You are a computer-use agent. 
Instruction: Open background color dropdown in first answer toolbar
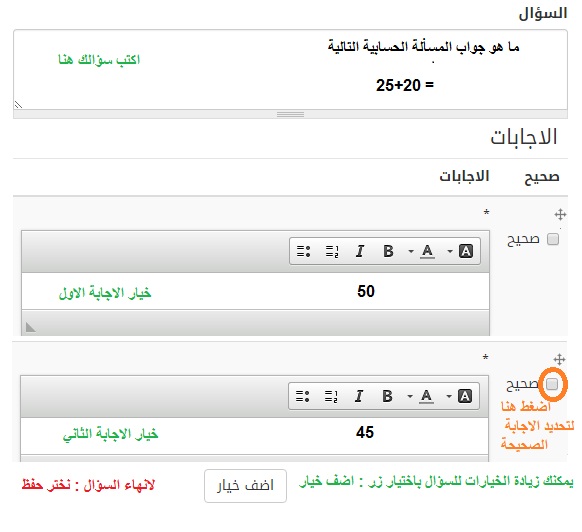pos(450,251)
